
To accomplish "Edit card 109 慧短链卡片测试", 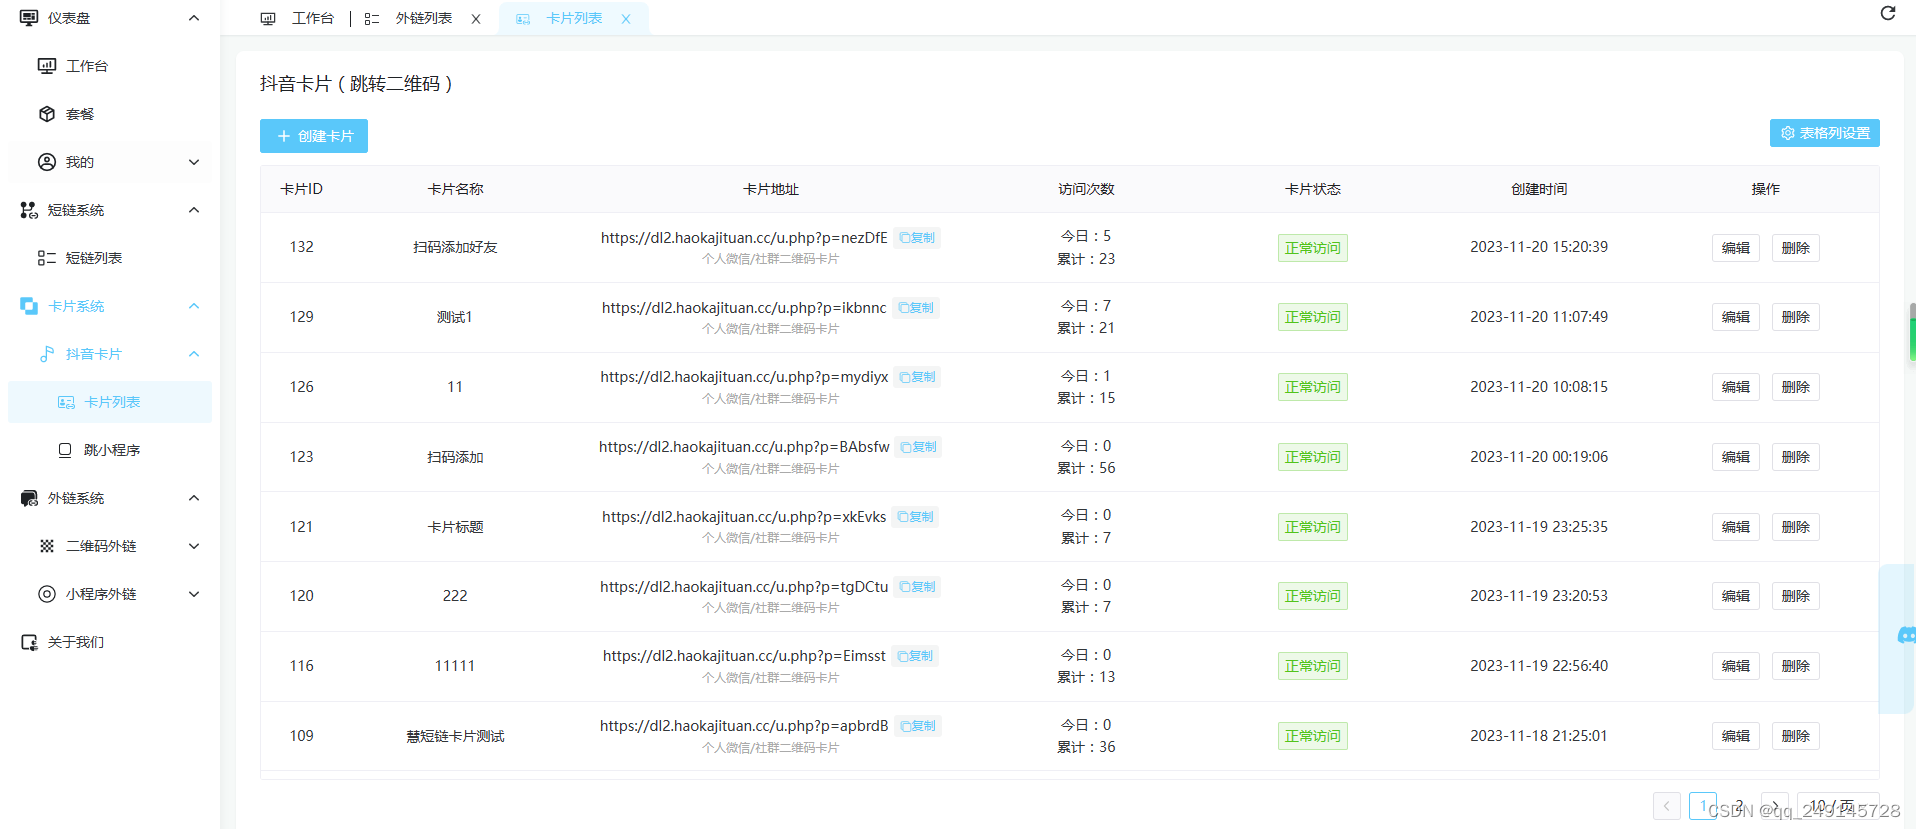I will tap(1736, 736).
